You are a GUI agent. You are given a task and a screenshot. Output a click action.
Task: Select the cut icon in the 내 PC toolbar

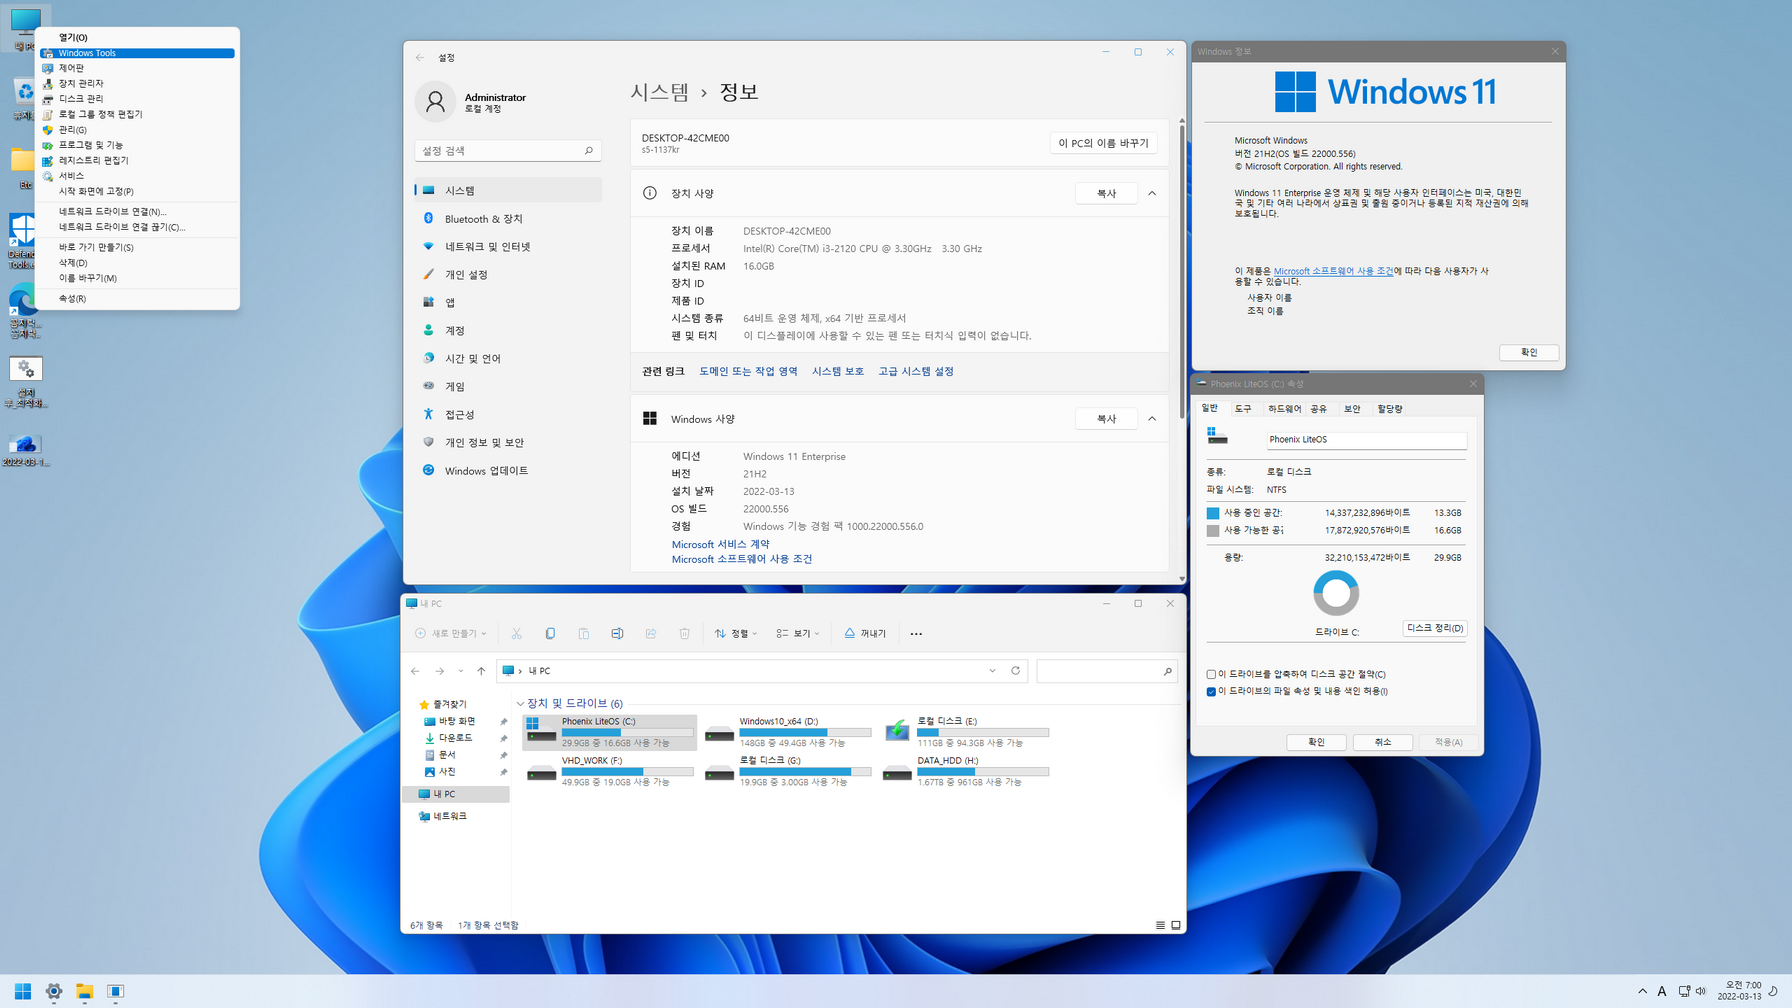click(516, 633)
